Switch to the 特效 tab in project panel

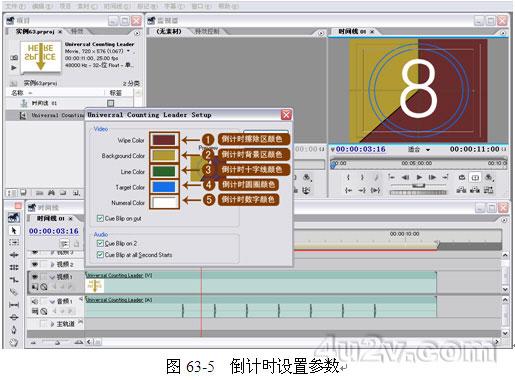click(x=77, y=31)
